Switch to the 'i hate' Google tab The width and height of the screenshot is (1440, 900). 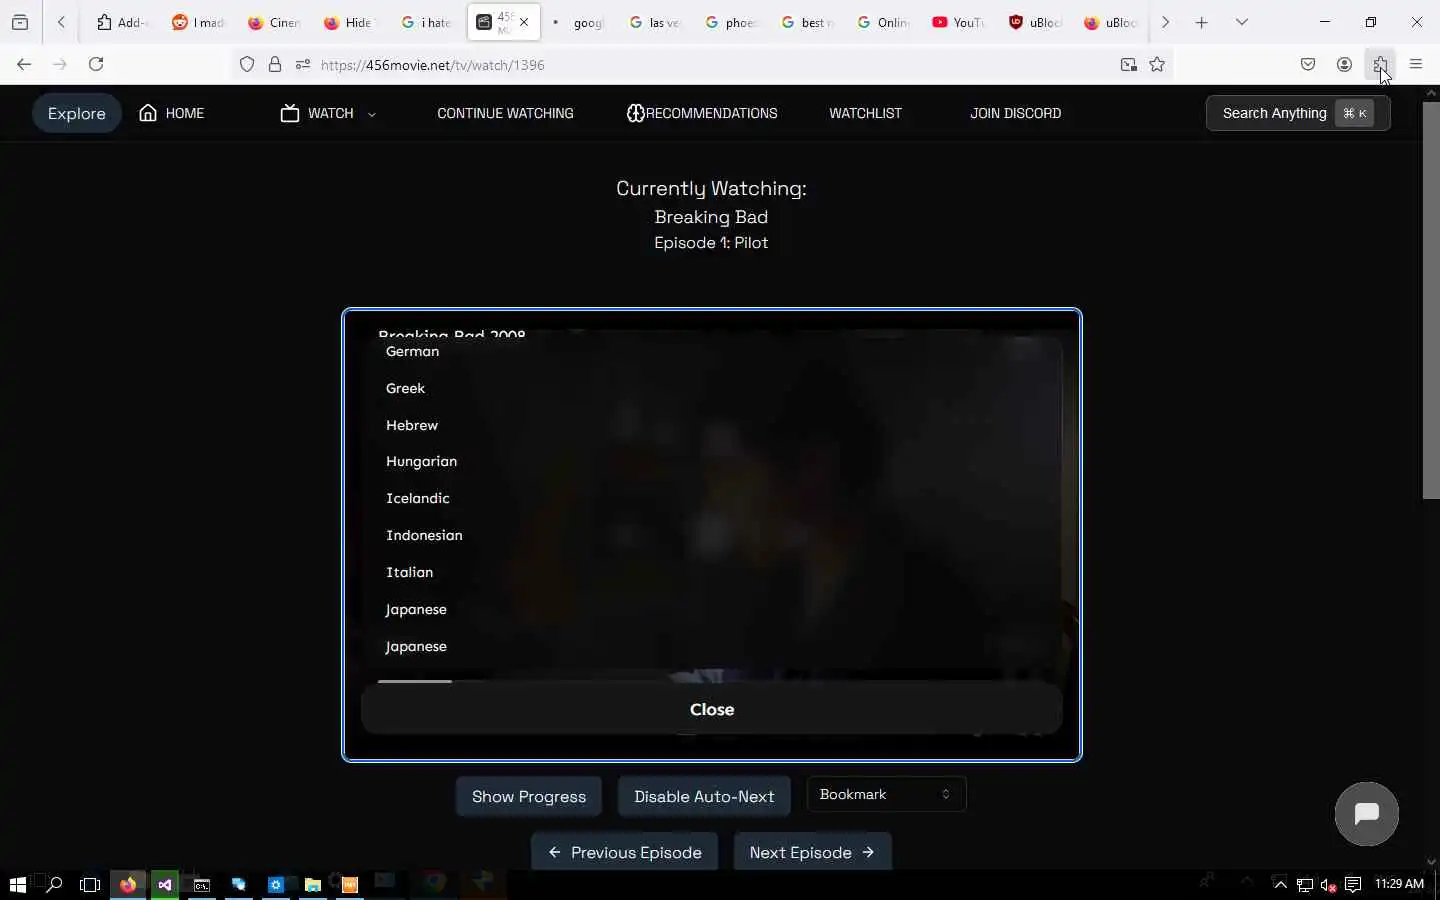[425, 22]
